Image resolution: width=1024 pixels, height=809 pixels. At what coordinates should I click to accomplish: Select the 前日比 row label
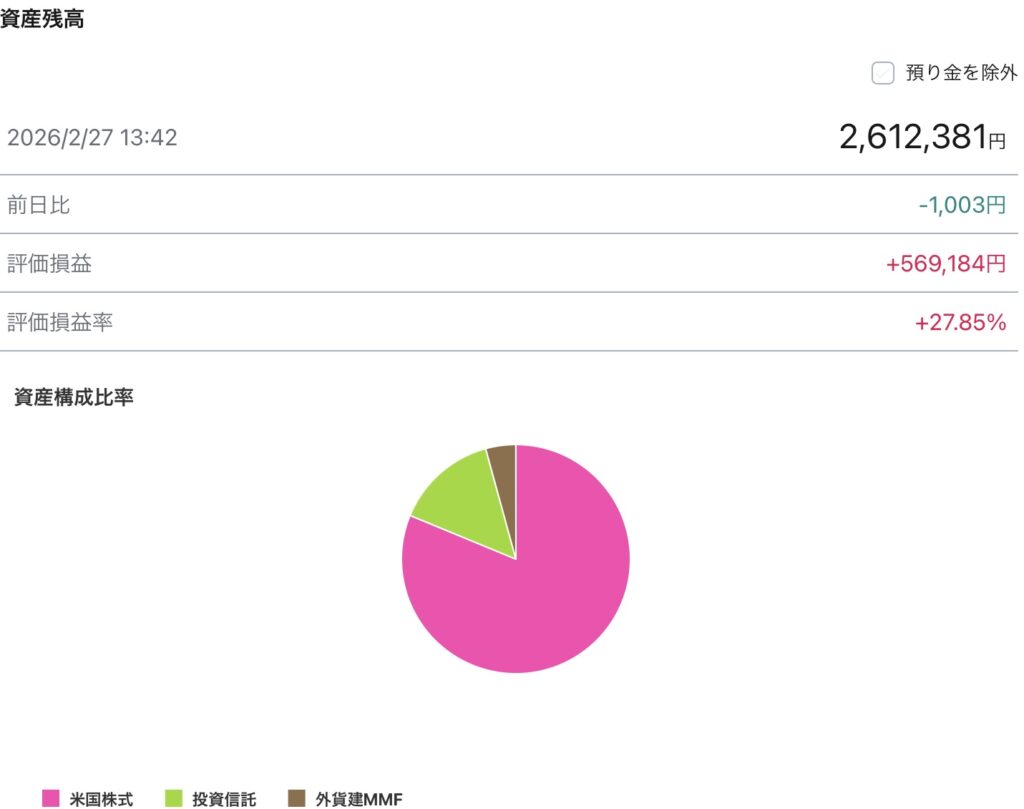tap(38, 206)
